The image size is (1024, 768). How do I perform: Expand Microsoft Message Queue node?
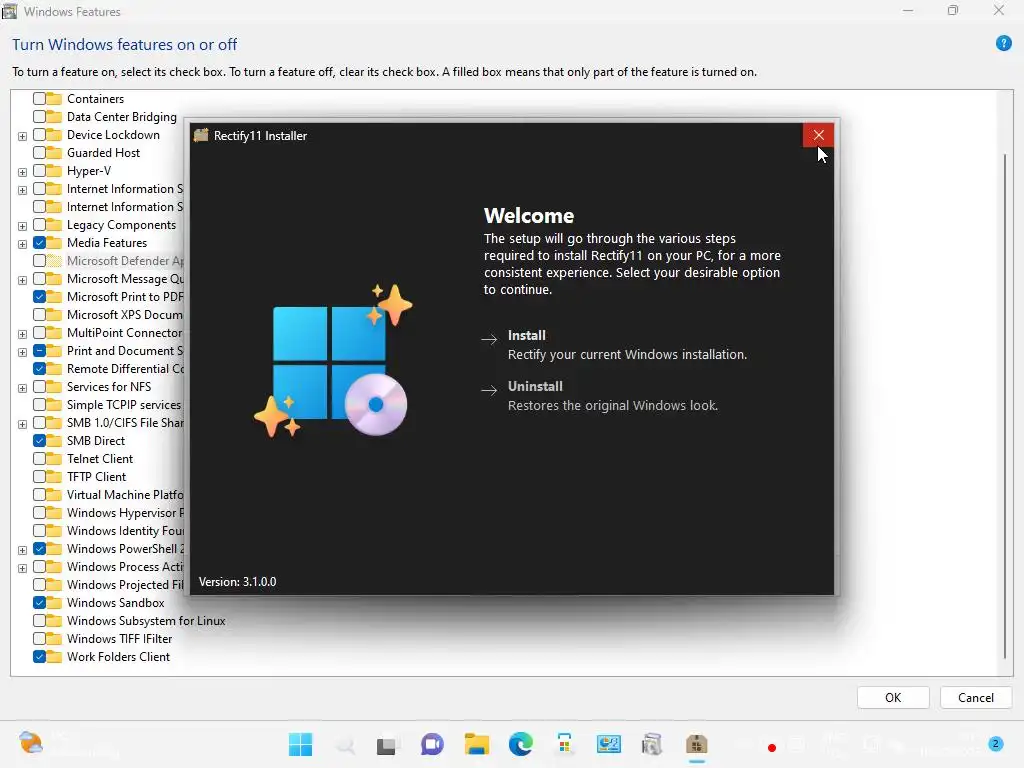tap(22, 280)
